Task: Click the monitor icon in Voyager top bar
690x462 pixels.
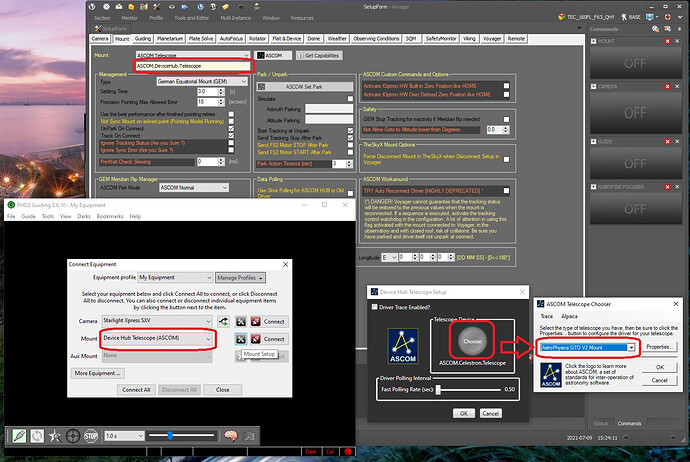Action: [650, 17]
